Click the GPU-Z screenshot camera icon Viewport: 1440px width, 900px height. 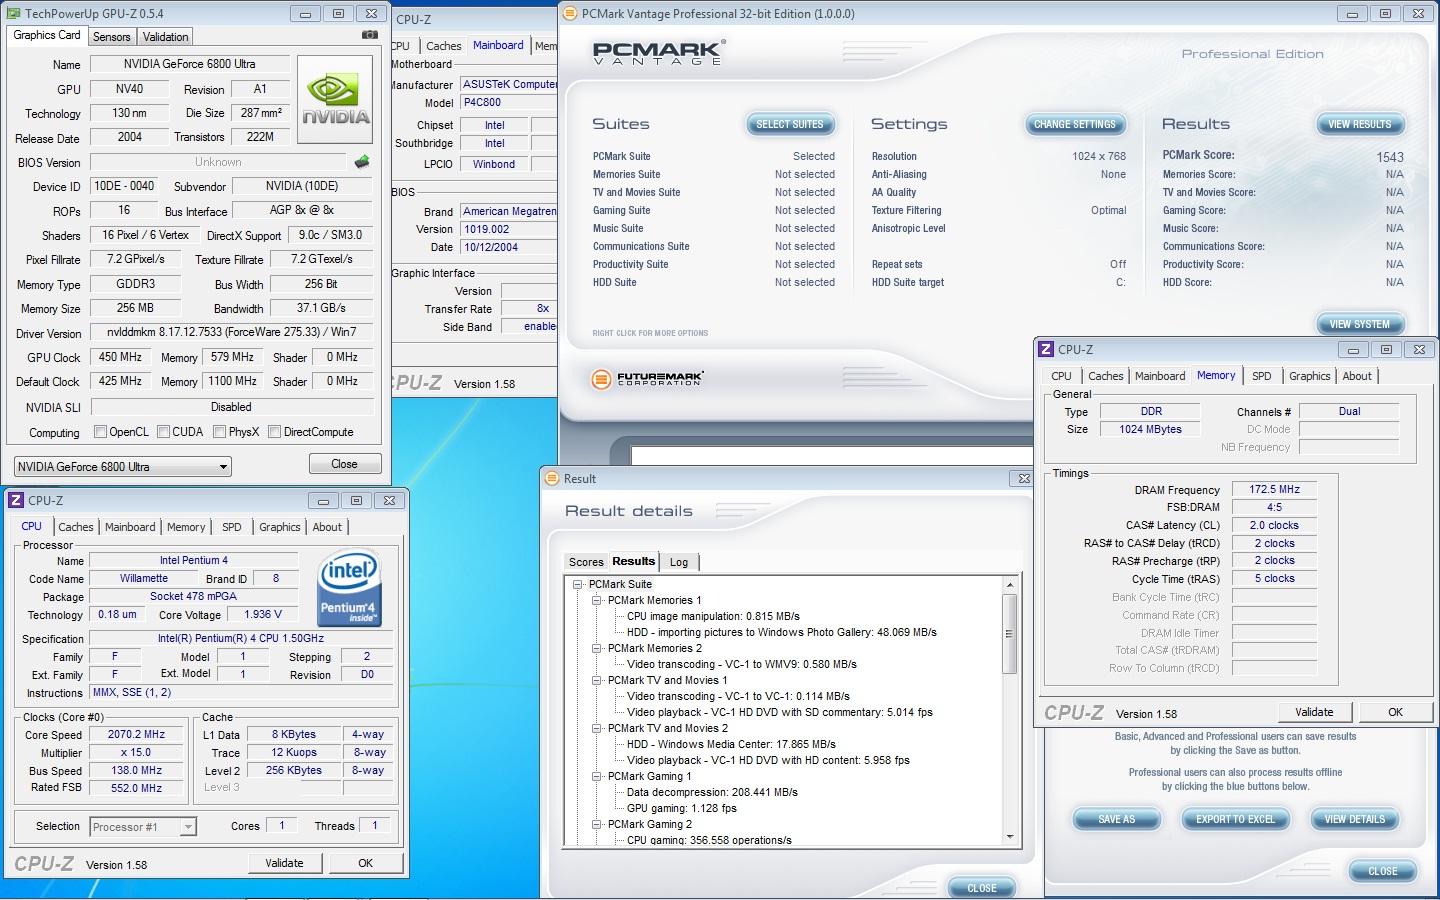pos(370,35)
